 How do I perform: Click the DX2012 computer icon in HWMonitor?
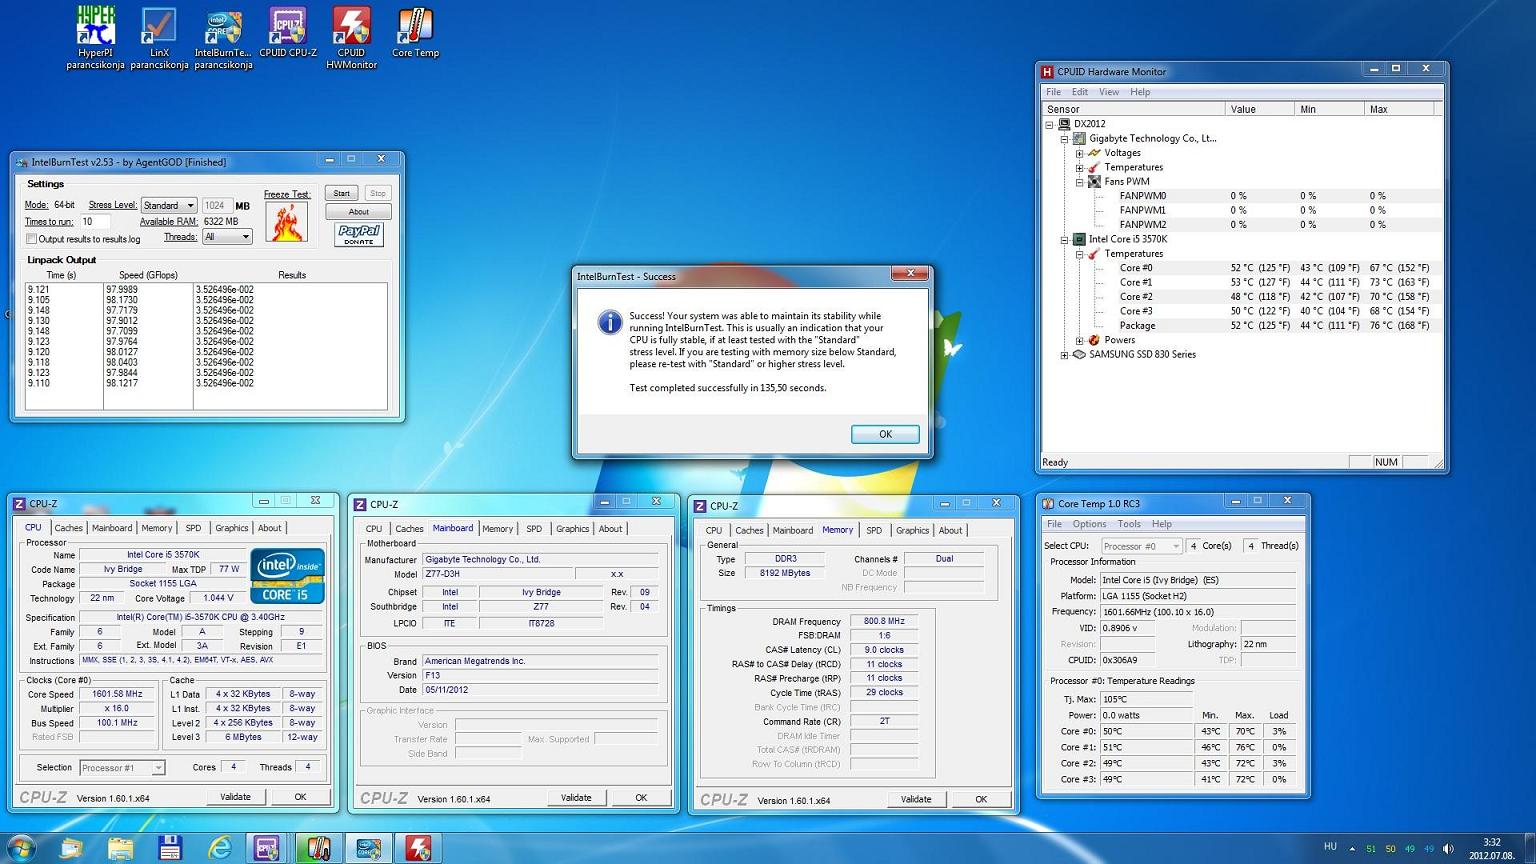[x=1064, y=124]
